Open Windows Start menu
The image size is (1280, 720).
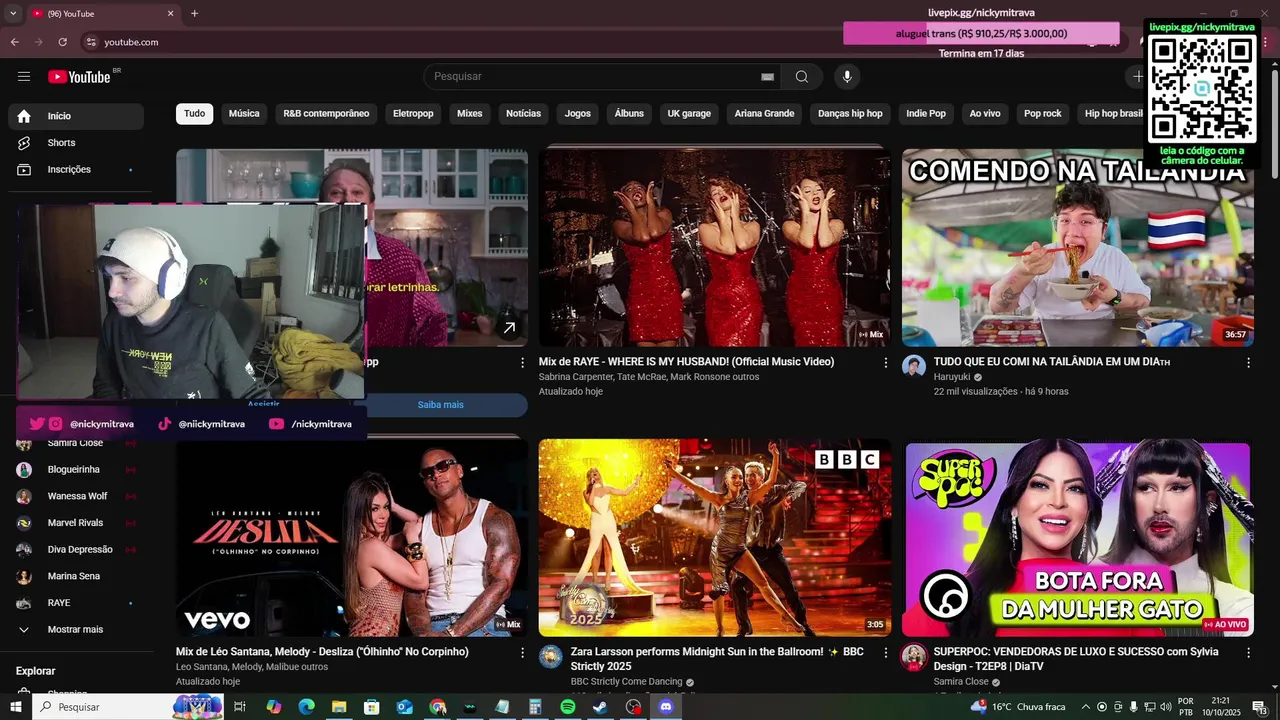coord(16,707)
